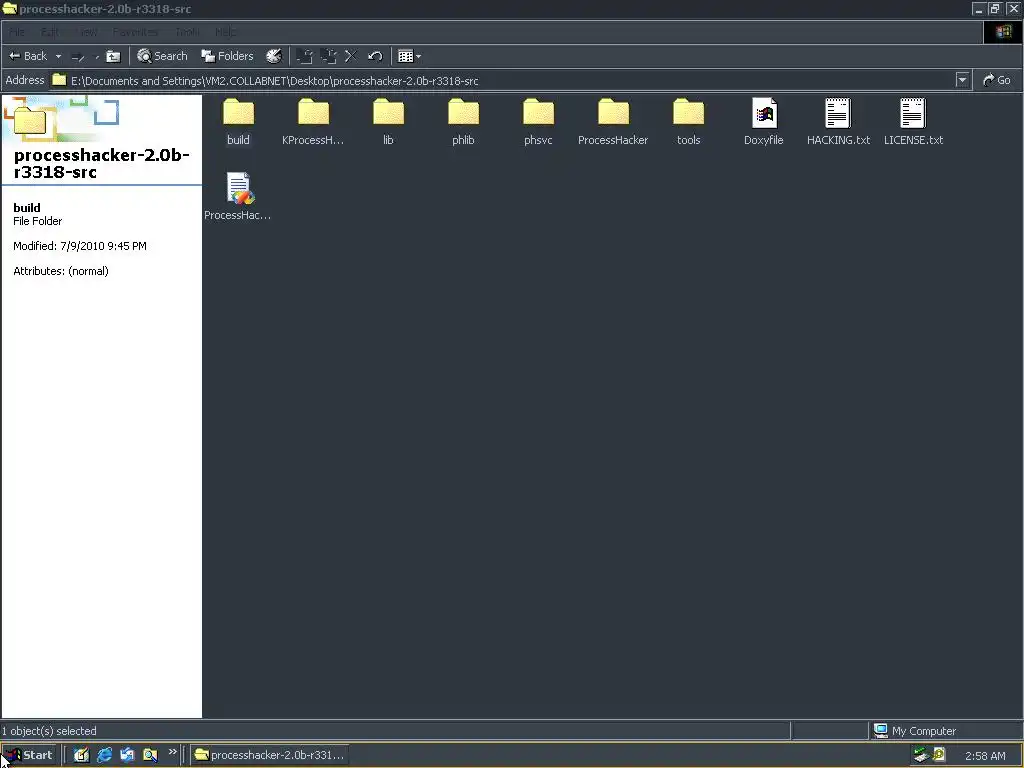Open the Favorites menu
Screen dimensions: 1024x768
[135, 32]
